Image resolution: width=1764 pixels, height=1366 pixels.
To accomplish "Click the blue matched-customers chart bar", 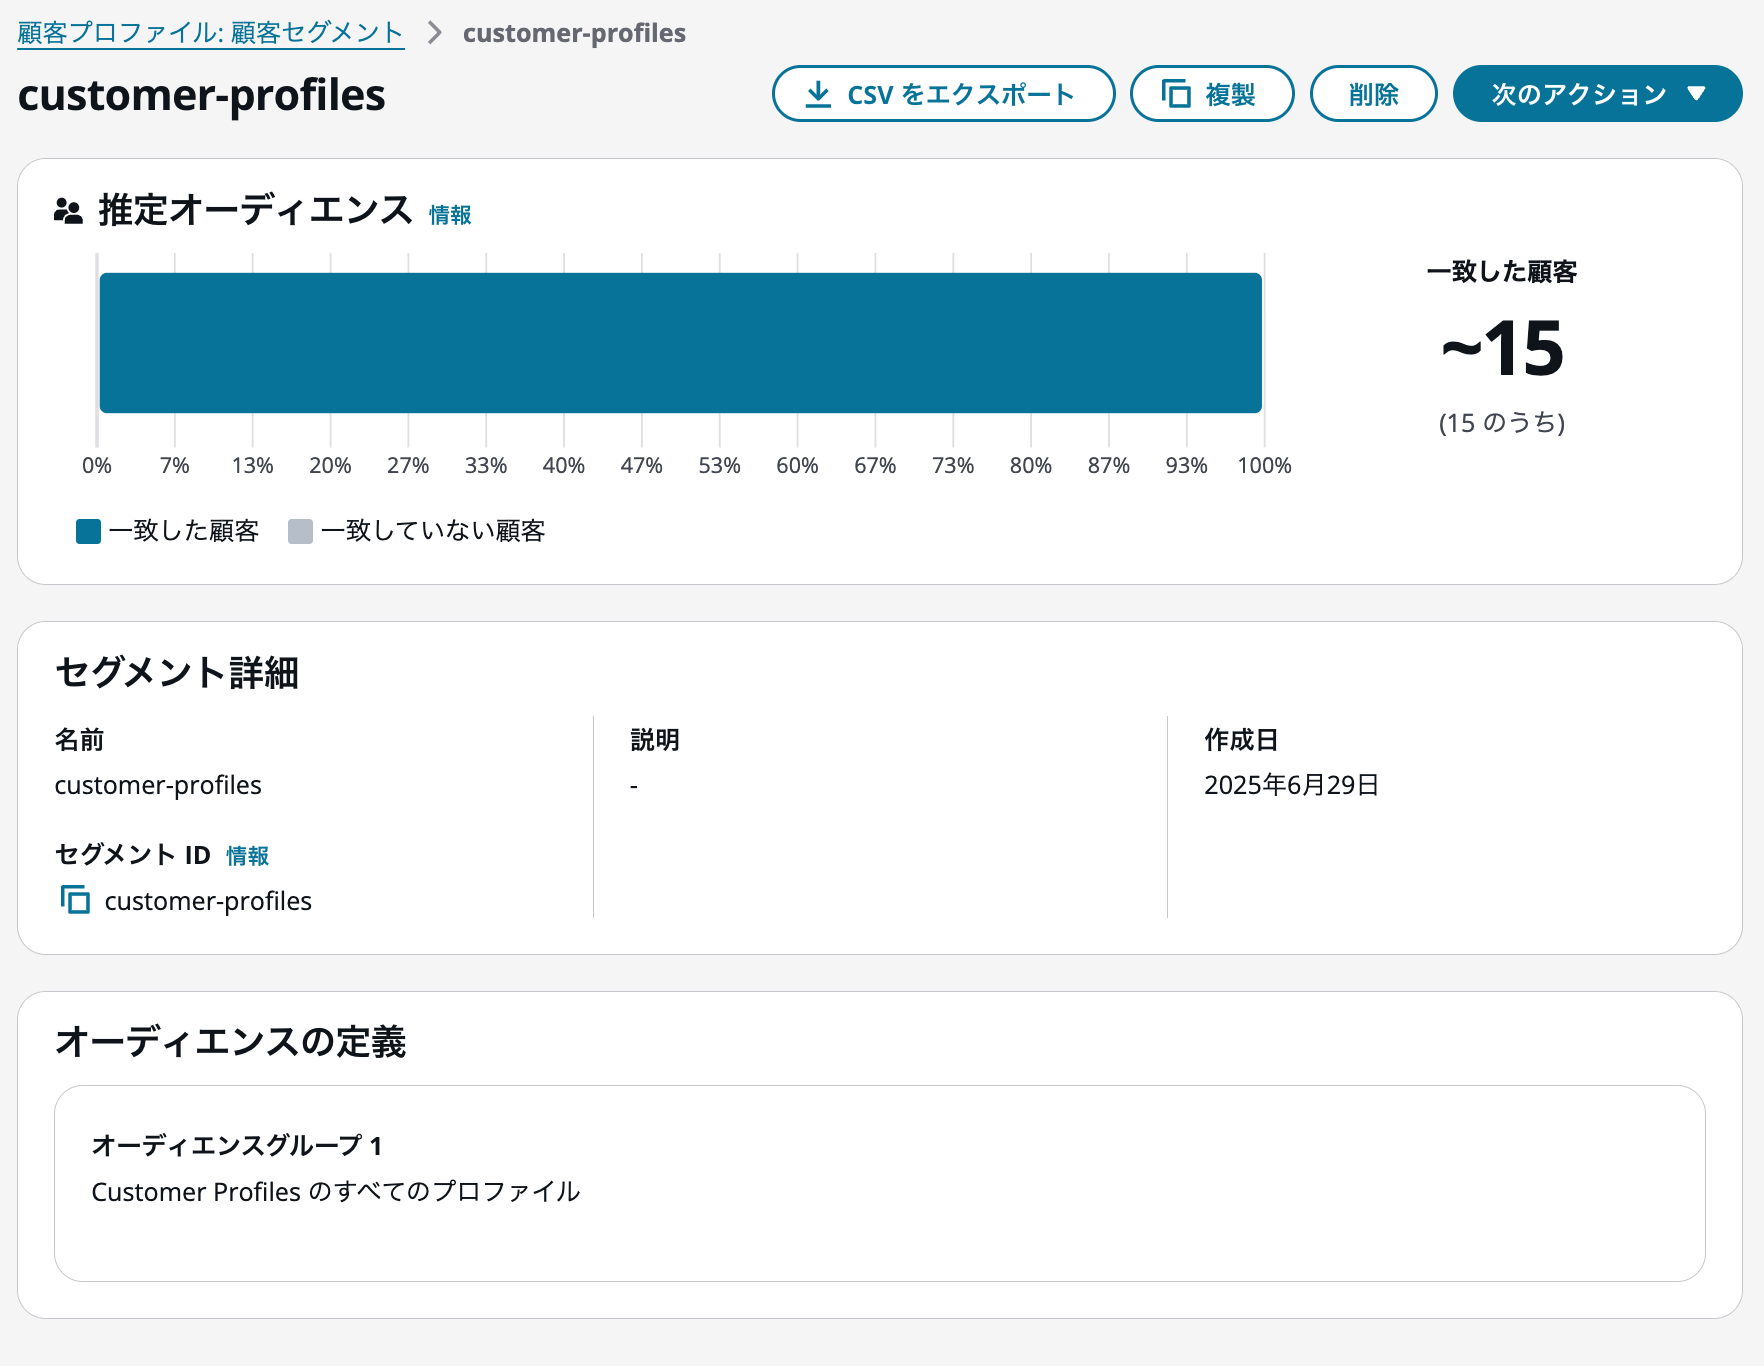I will pyautogui.click(x=680, y=343).
